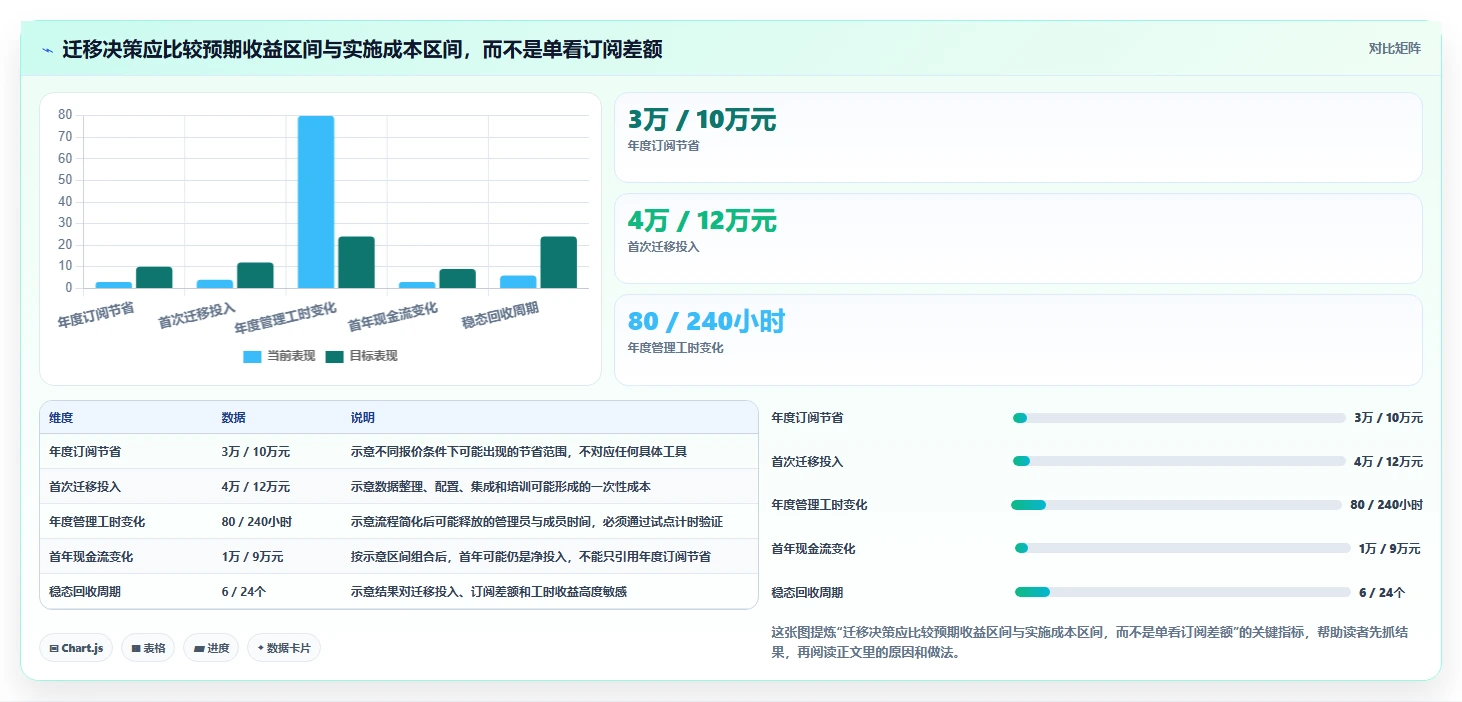Click the tall blue 年度管理工时变化 bar

316,202
